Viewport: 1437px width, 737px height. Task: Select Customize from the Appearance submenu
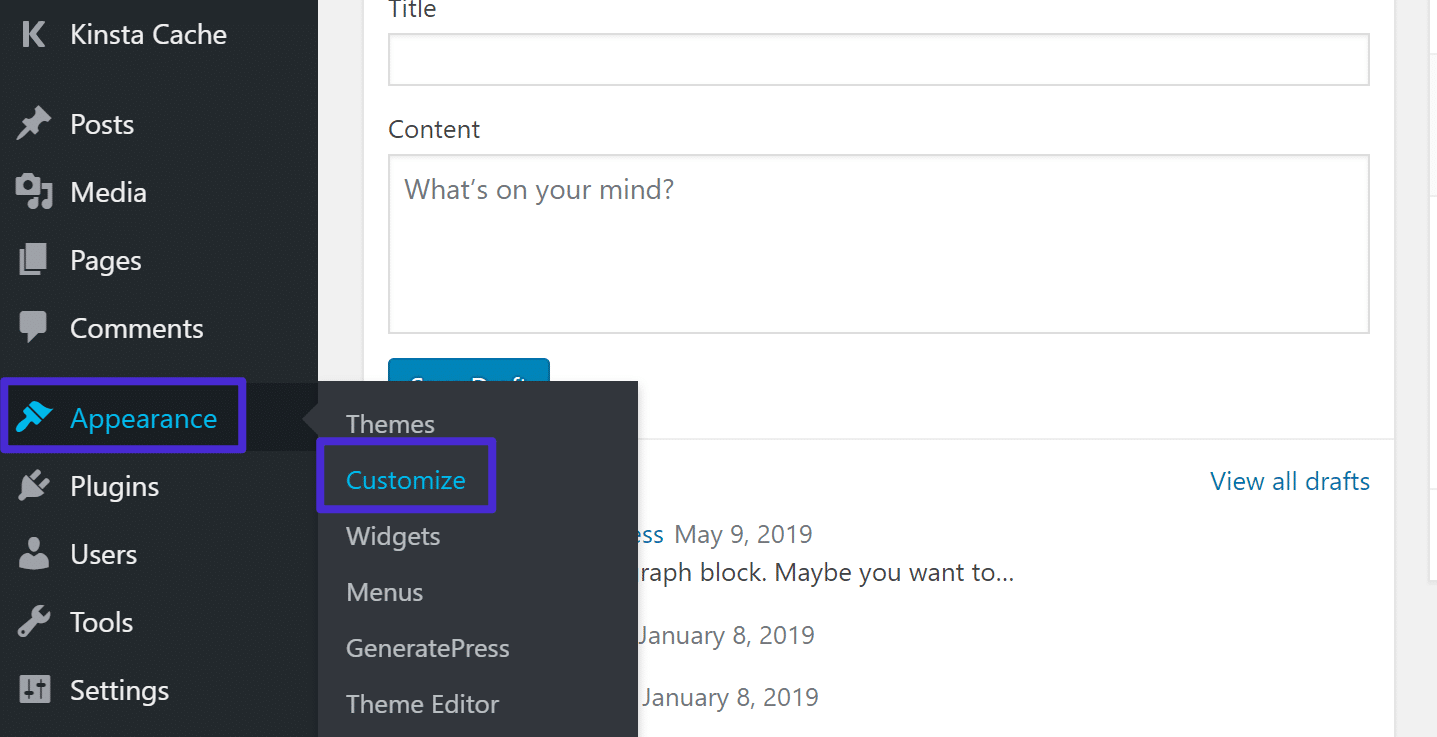click(406, 480)
